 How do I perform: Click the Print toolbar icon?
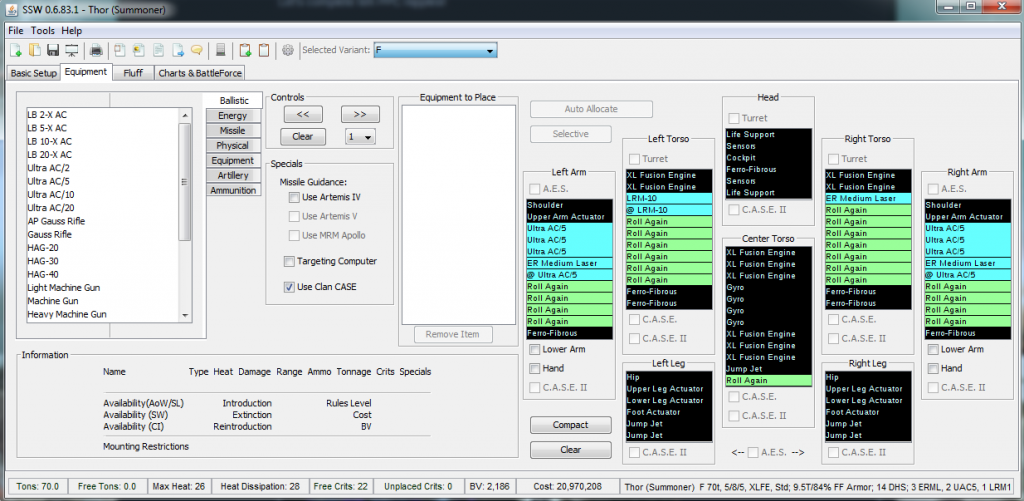(96, 50)
